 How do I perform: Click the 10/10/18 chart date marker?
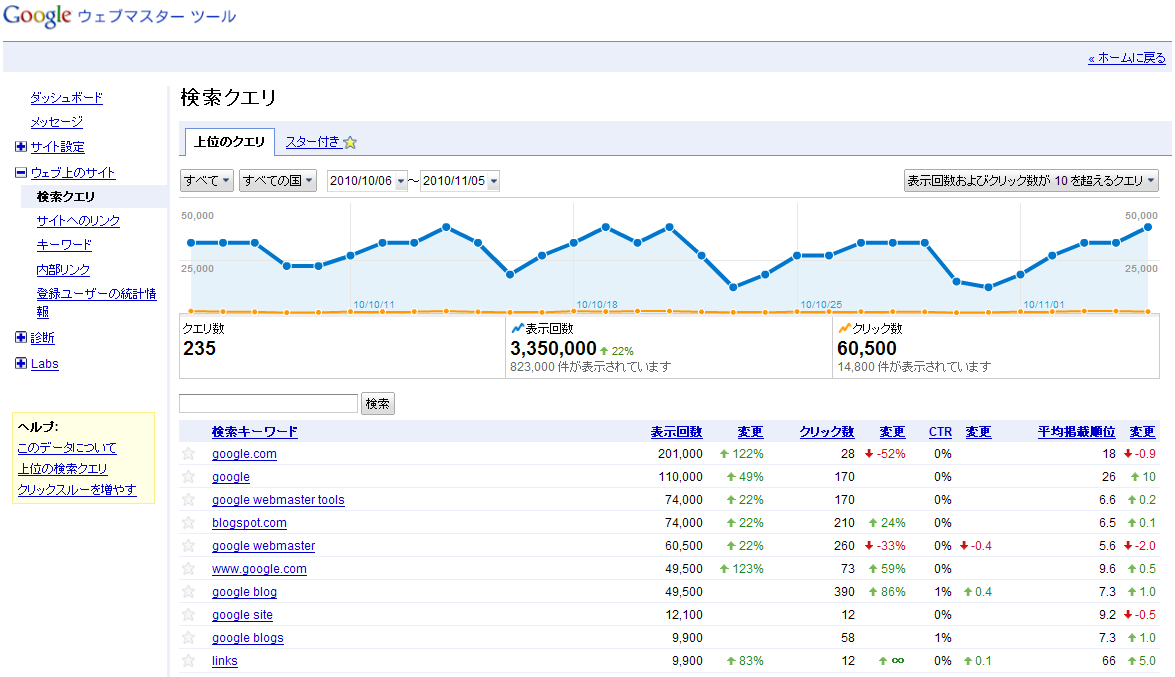point(597,304)
